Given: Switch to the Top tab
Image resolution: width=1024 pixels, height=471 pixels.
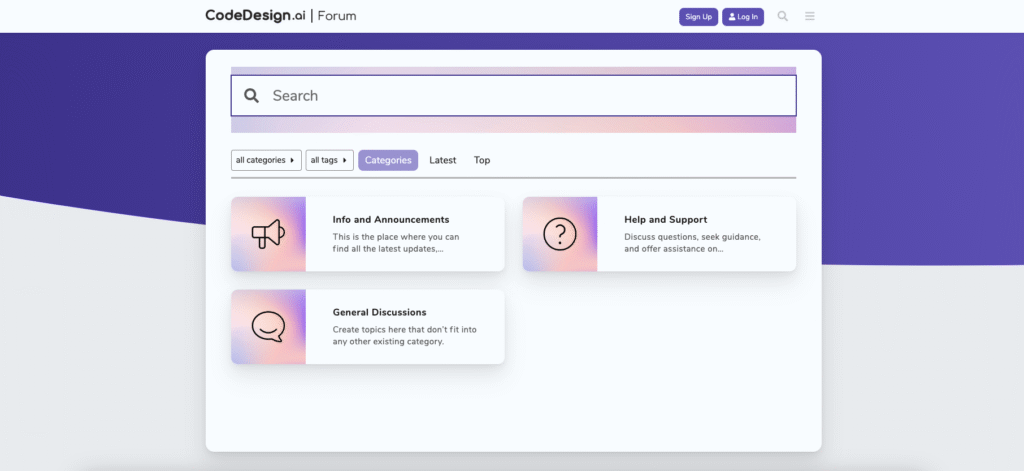Looking at the screenshot, I should 482,160.
